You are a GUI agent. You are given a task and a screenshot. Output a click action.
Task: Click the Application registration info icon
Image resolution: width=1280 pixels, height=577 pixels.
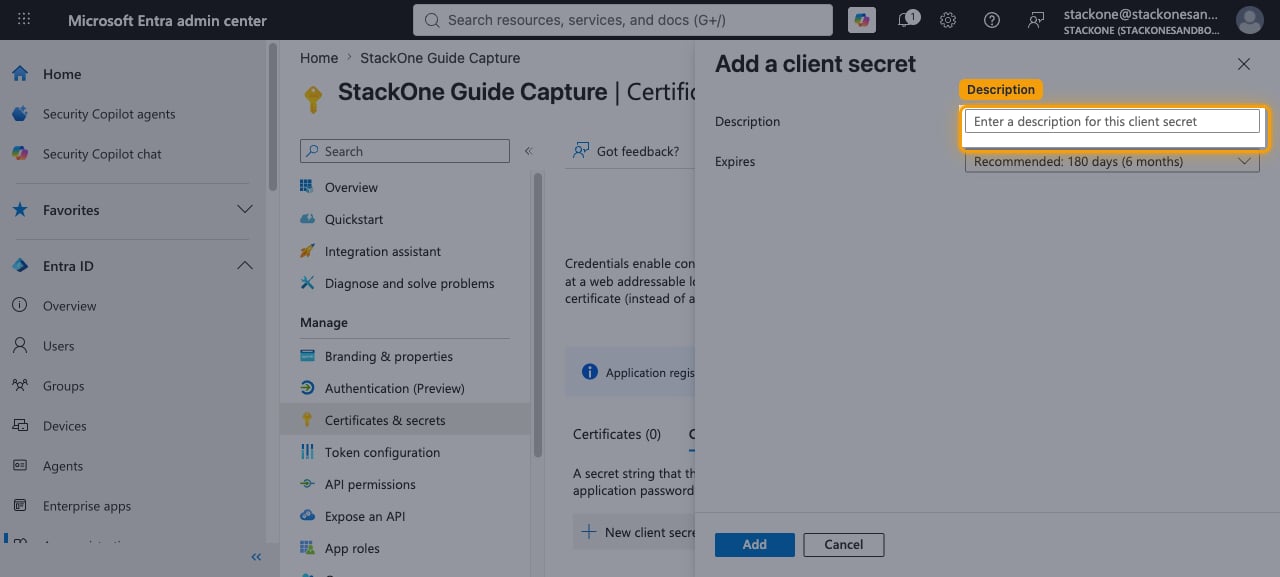pos(589,372)
